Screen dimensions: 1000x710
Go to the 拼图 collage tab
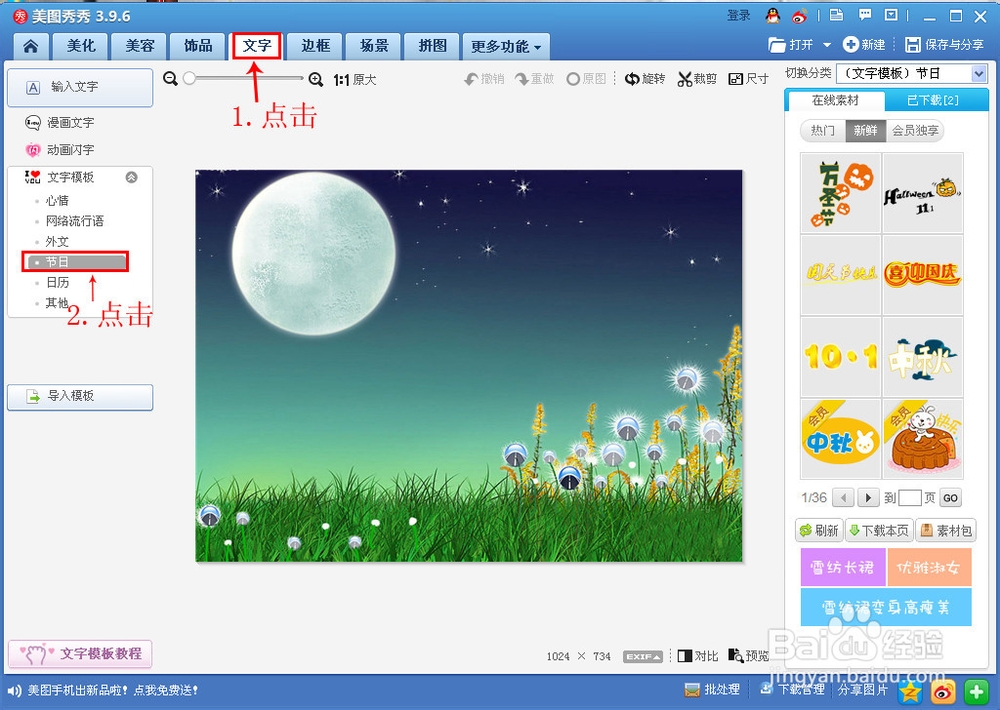coord(431,46)
